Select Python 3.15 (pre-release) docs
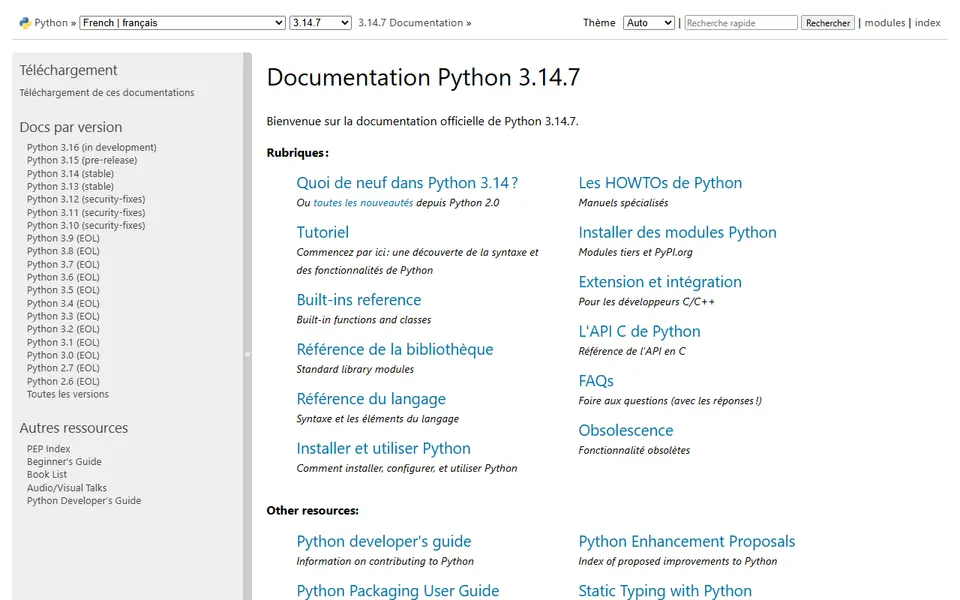This screenshot has height=600, width=960. pyautogui.click(x=82, y=160)
